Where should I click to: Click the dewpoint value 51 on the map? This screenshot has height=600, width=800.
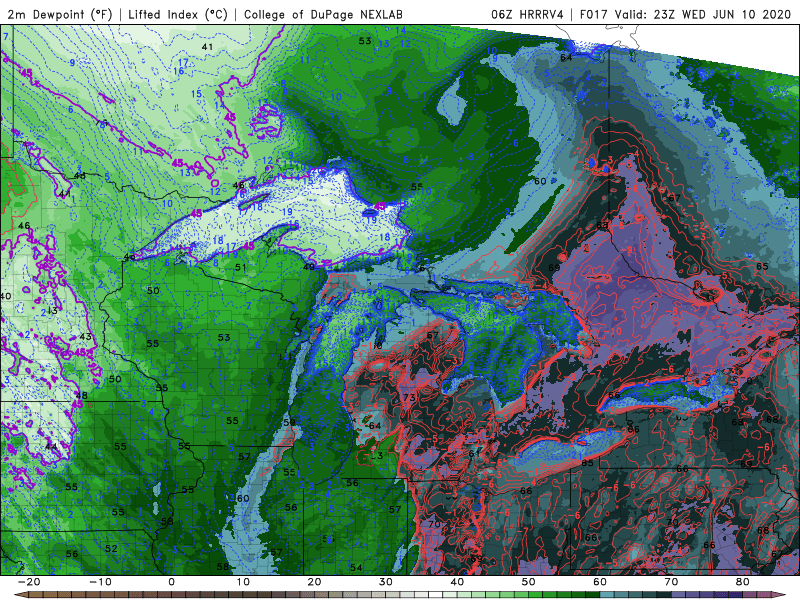[x=240, y=267]
